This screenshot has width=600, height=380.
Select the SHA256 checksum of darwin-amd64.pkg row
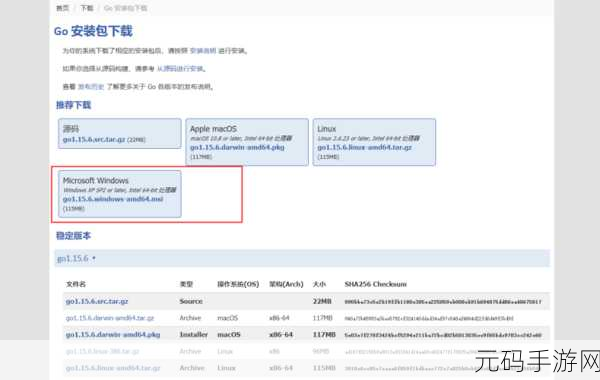(443, 335)
